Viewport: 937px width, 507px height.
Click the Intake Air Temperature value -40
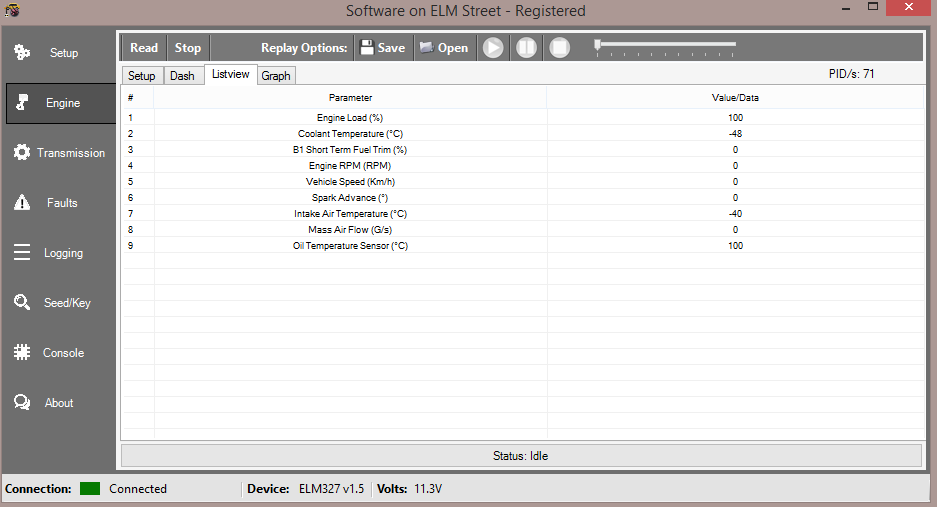tap(735, 213)
